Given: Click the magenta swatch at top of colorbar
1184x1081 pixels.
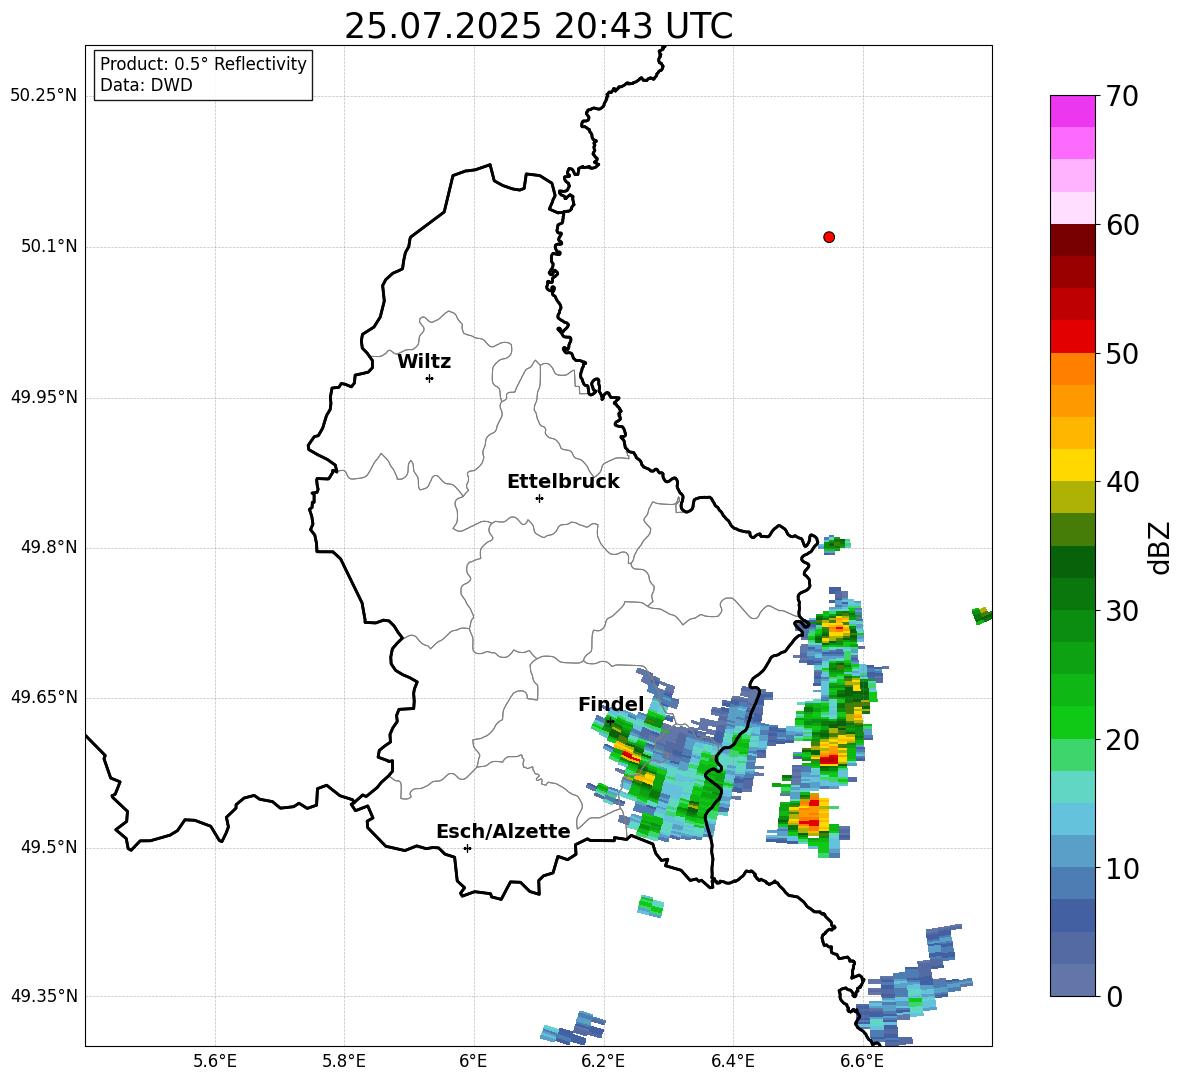Looking at the screenshot, I should tap(1072, 112).
